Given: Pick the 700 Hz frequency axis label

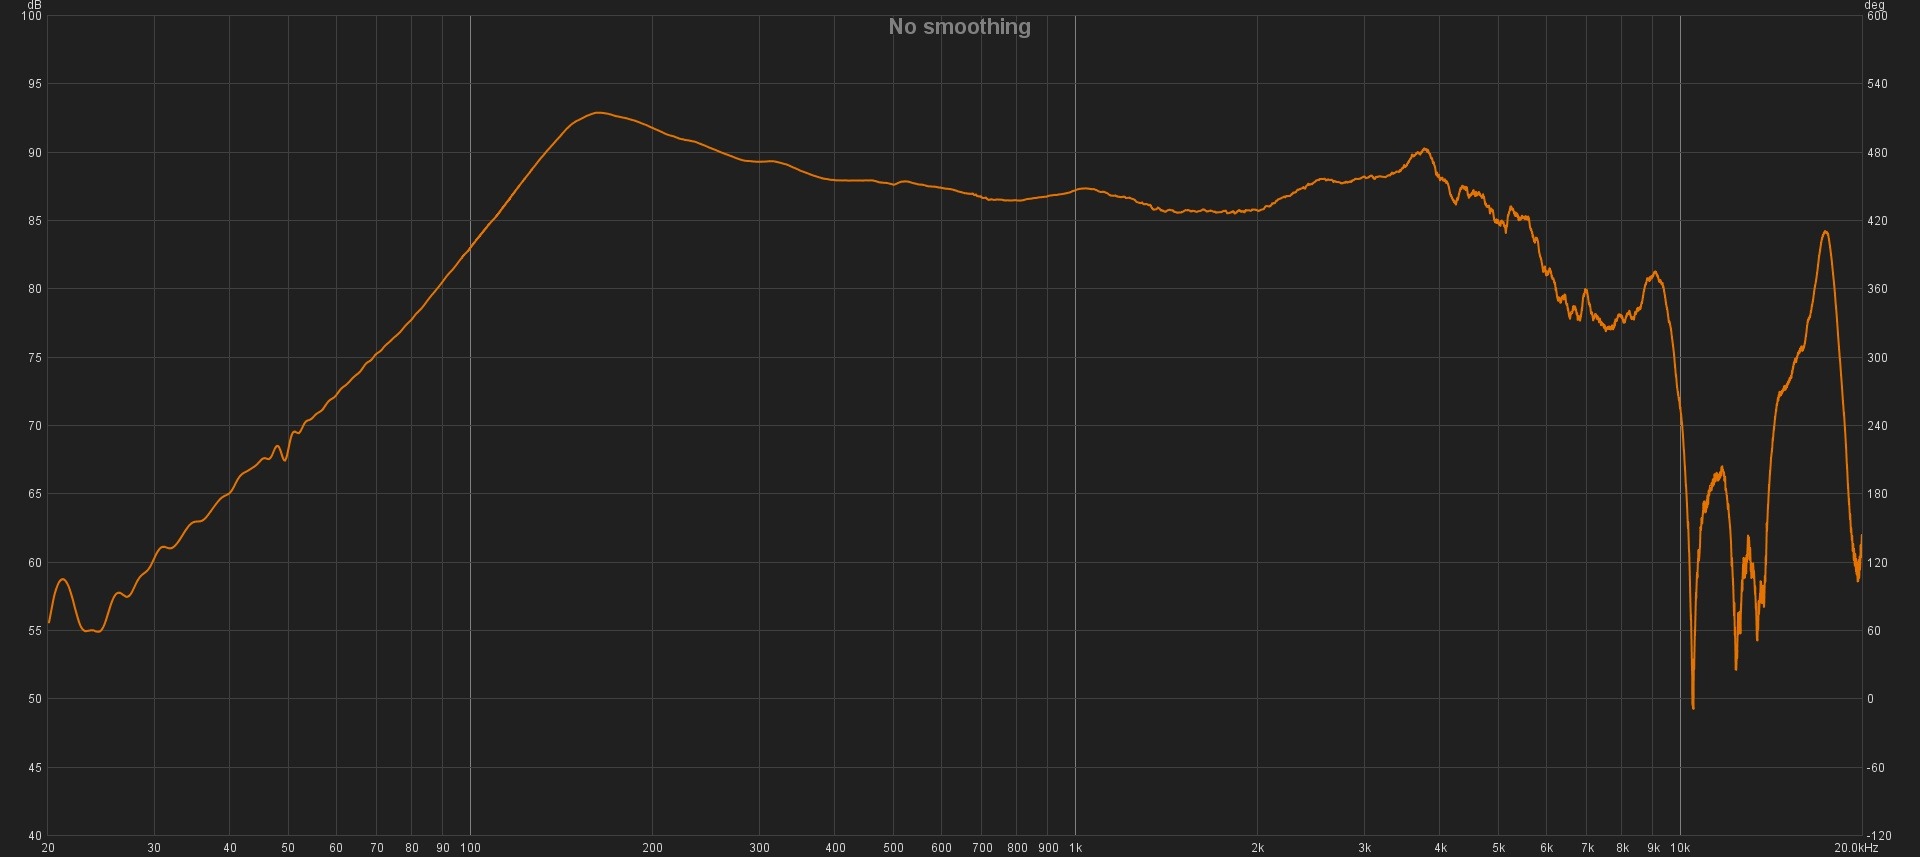Looking at the screenshot, I should (982, 848).
